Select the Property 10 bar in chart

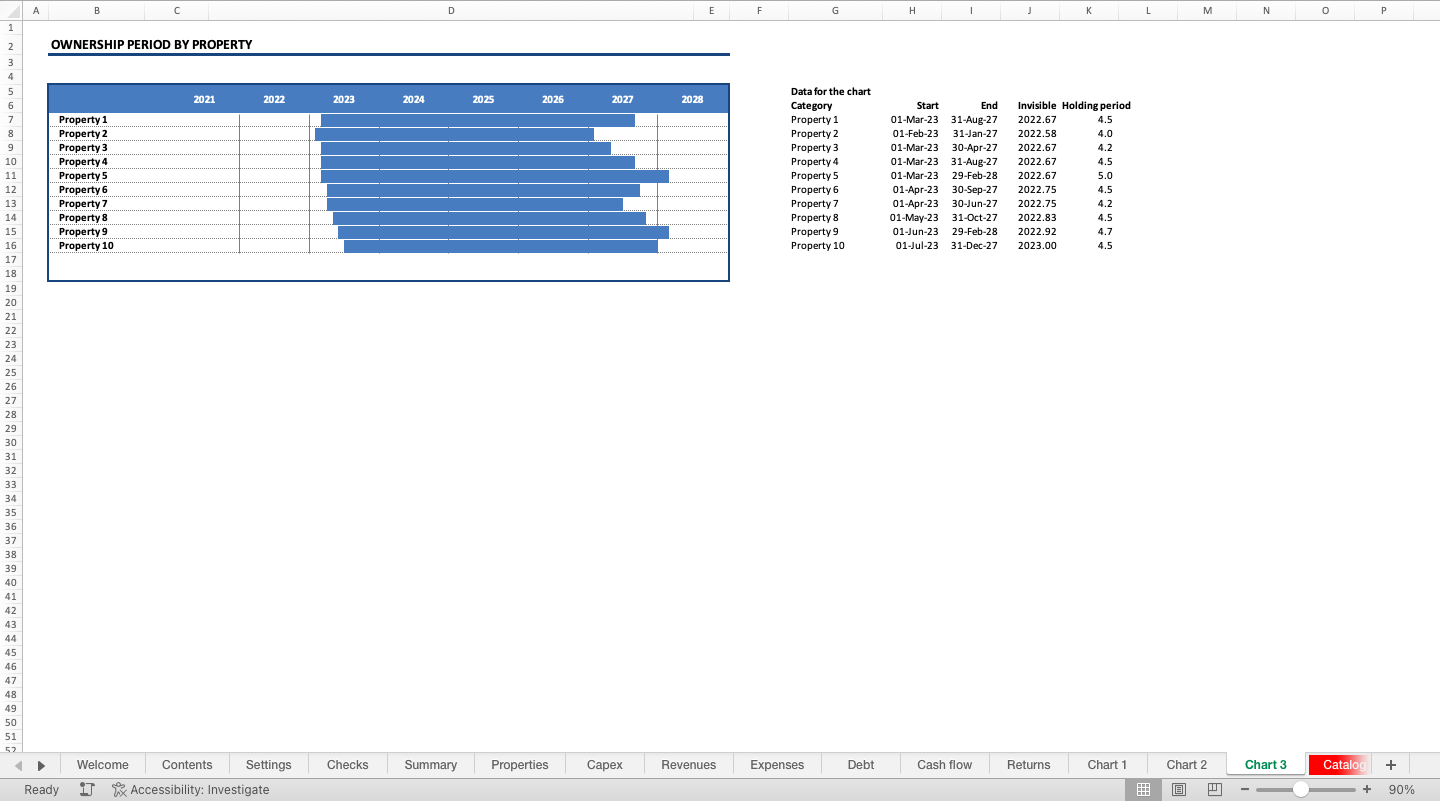coord(501,246)
